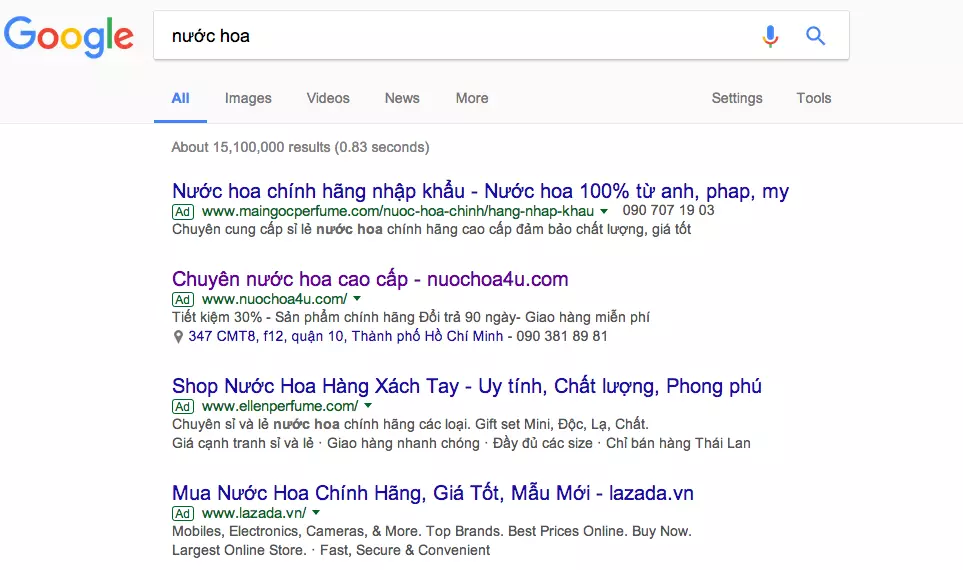Click the www.nuochoa4u.com/ green URL

point(275,300)
